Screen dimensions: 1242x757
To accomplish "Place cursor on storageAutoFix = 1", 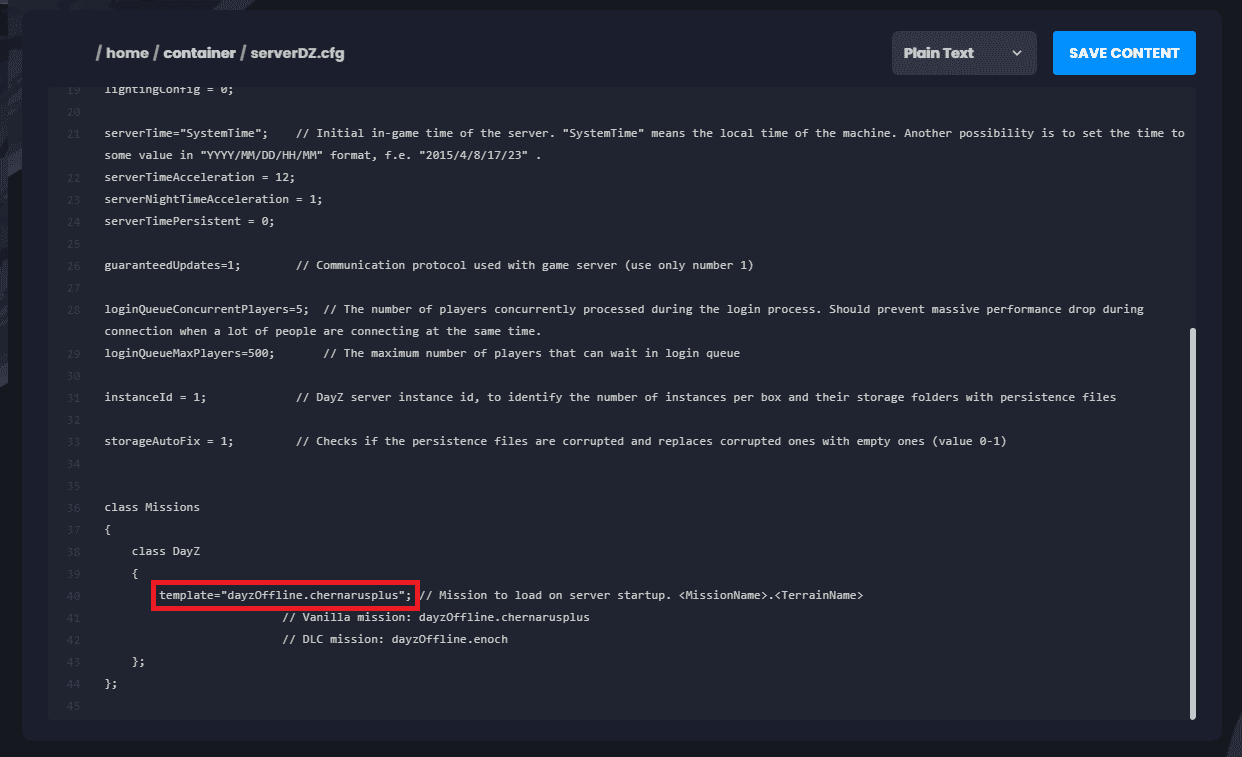I will (168, 441).
